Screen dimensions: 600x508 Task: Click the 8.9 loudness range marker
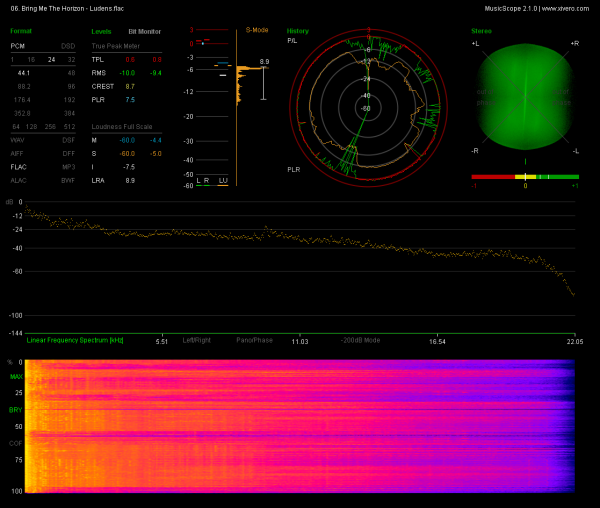tap(264, 62)
